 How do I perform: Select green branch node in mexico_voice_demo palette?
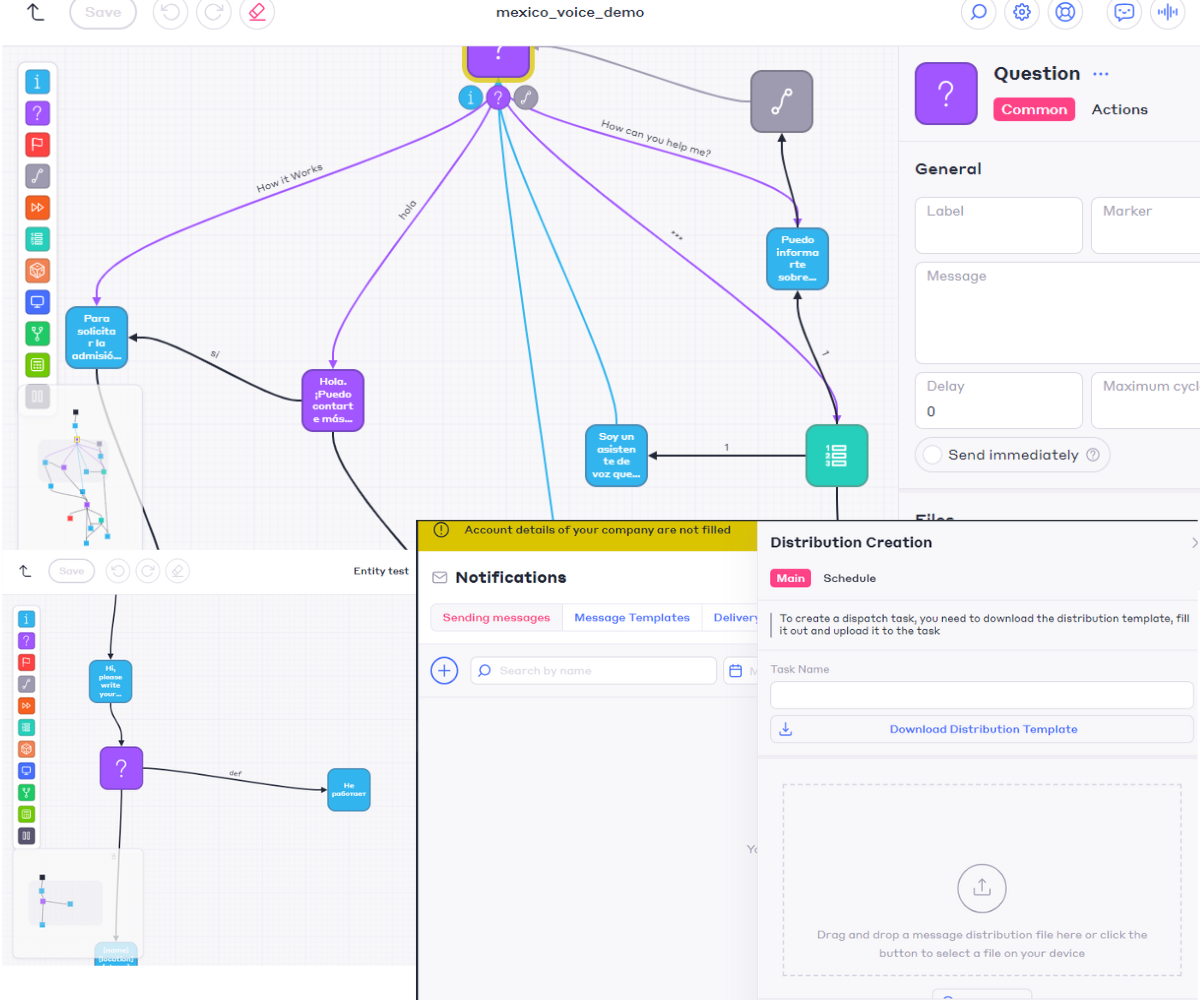pos(37,334)
